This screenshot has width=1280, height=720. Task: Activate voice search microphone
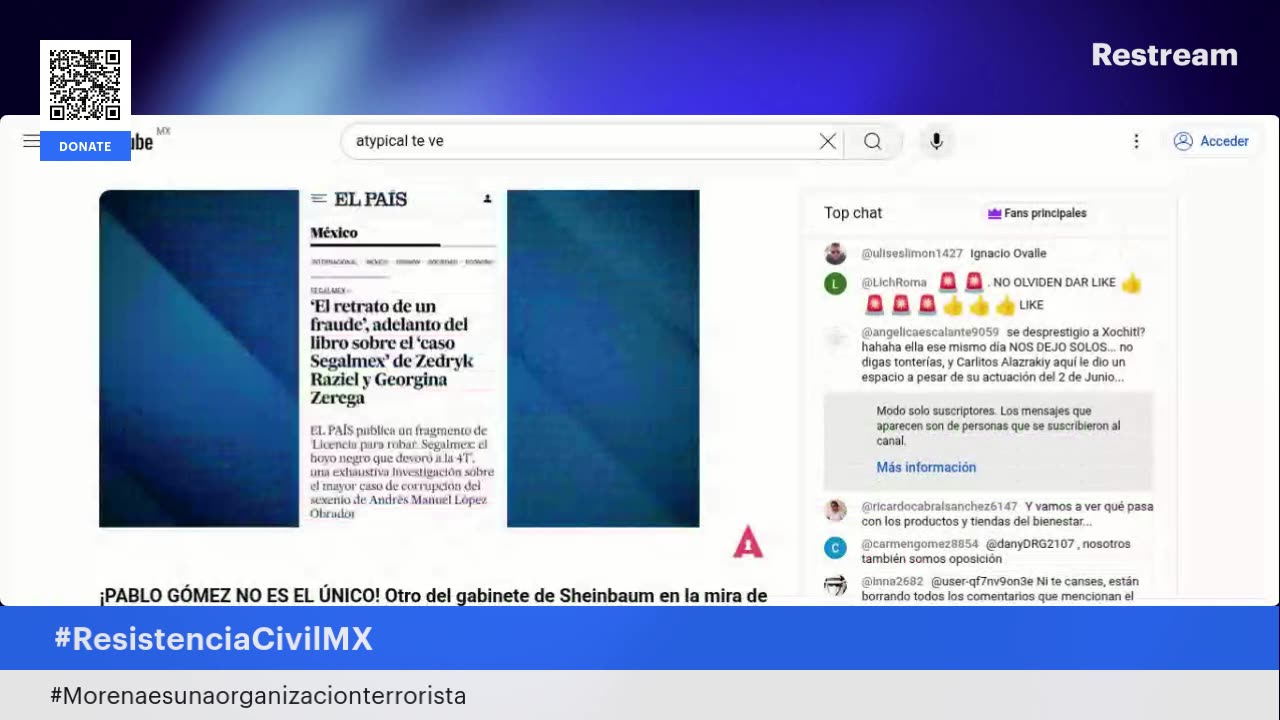pos(936,141)
